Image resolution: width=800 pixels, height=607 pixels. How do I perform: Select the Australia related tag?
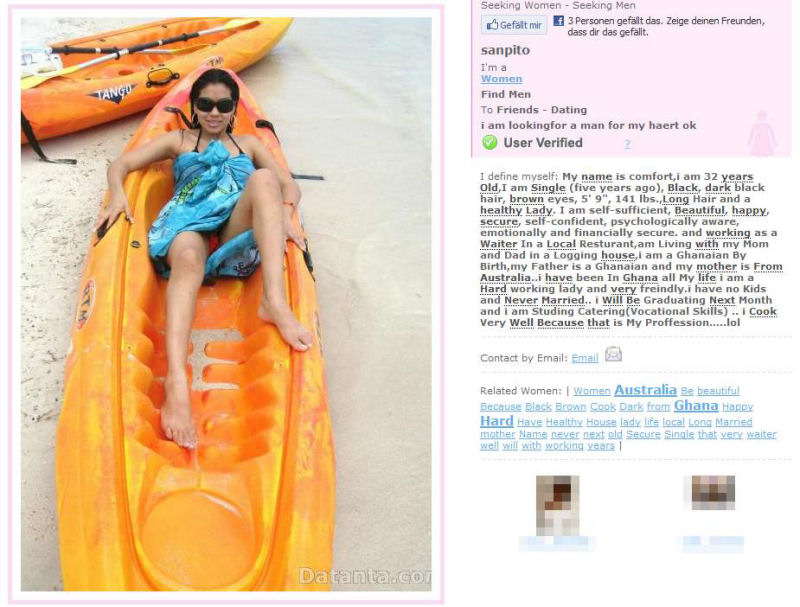[x=645, y=390]
